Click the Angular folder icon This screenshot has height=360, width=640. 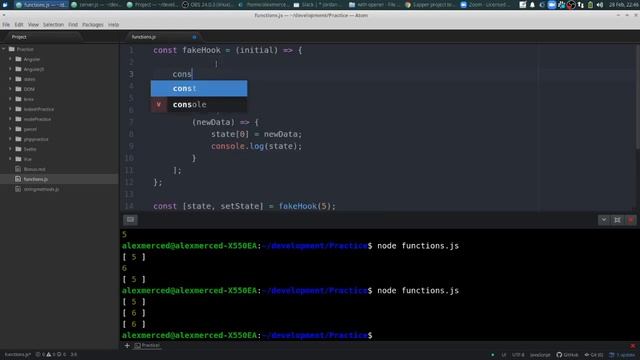tap(18, 59)
